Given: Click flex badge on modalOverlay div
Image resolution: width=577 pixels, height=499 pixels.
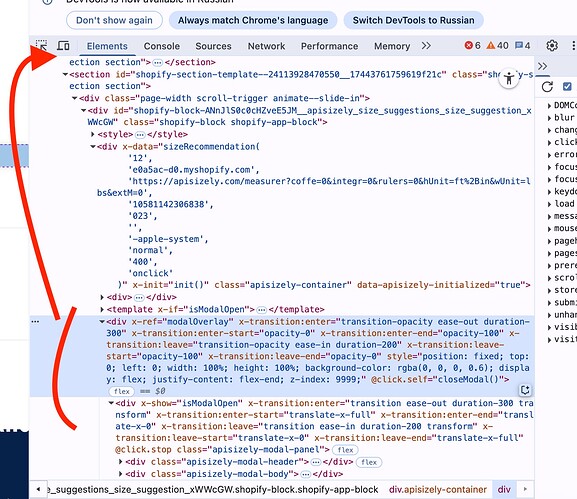Looking at the screenshot, I should tap(121, 391).
